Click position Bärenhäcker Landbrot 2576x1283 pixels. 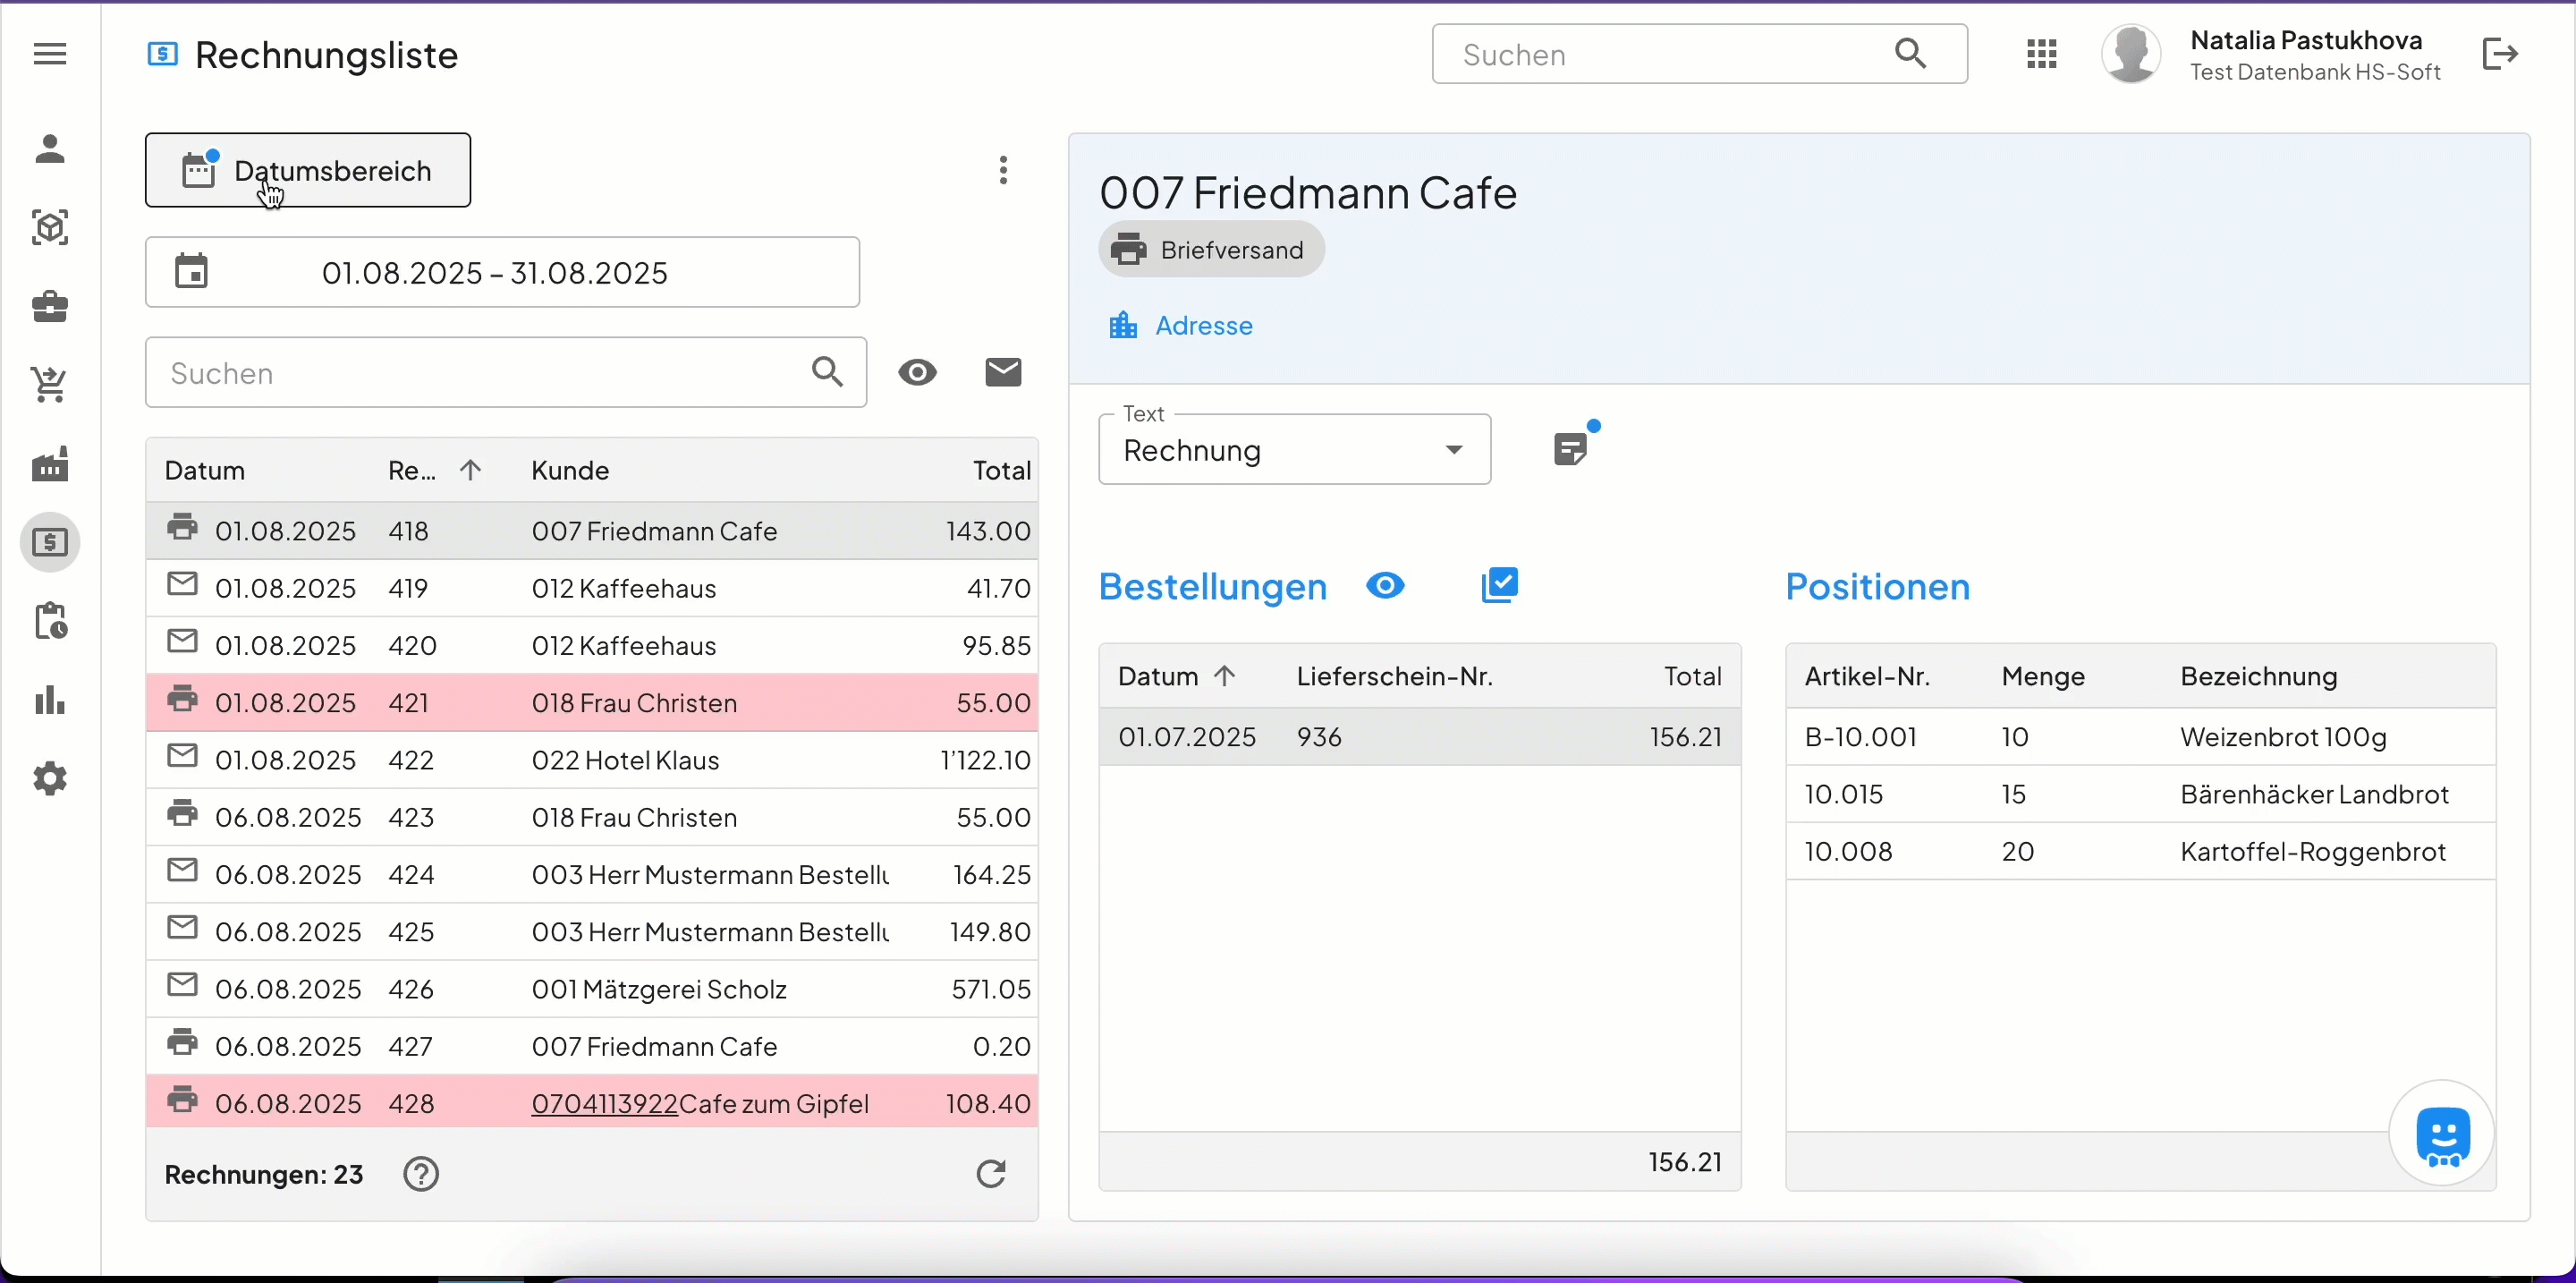2140,794
